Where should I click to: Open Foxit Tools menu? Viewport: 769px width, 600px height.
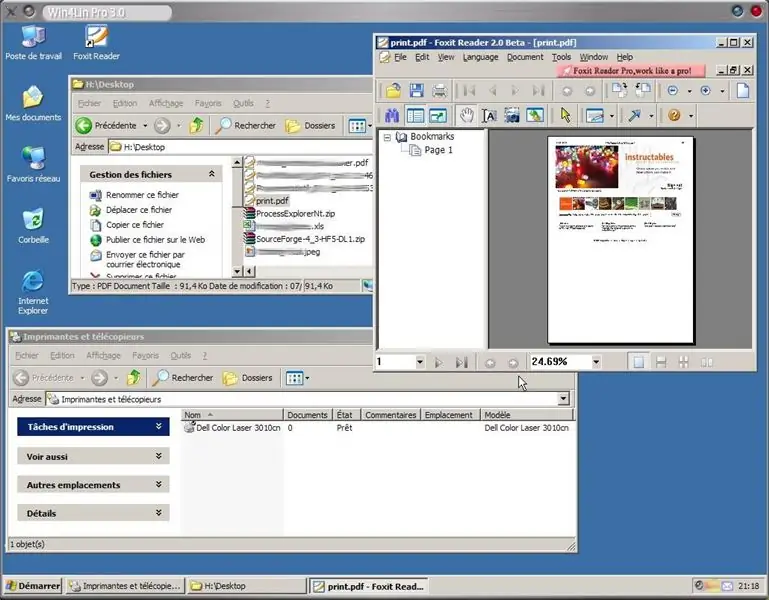click(x=561, y=57)
